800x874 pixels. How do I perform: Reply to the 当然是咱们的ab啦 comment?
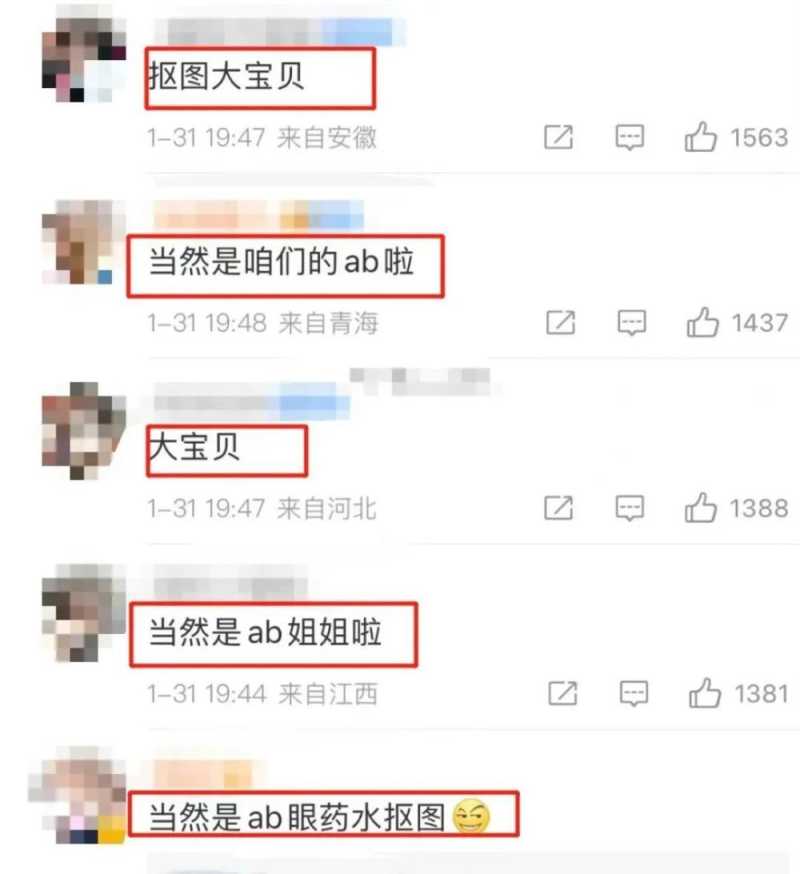(632, 323)
